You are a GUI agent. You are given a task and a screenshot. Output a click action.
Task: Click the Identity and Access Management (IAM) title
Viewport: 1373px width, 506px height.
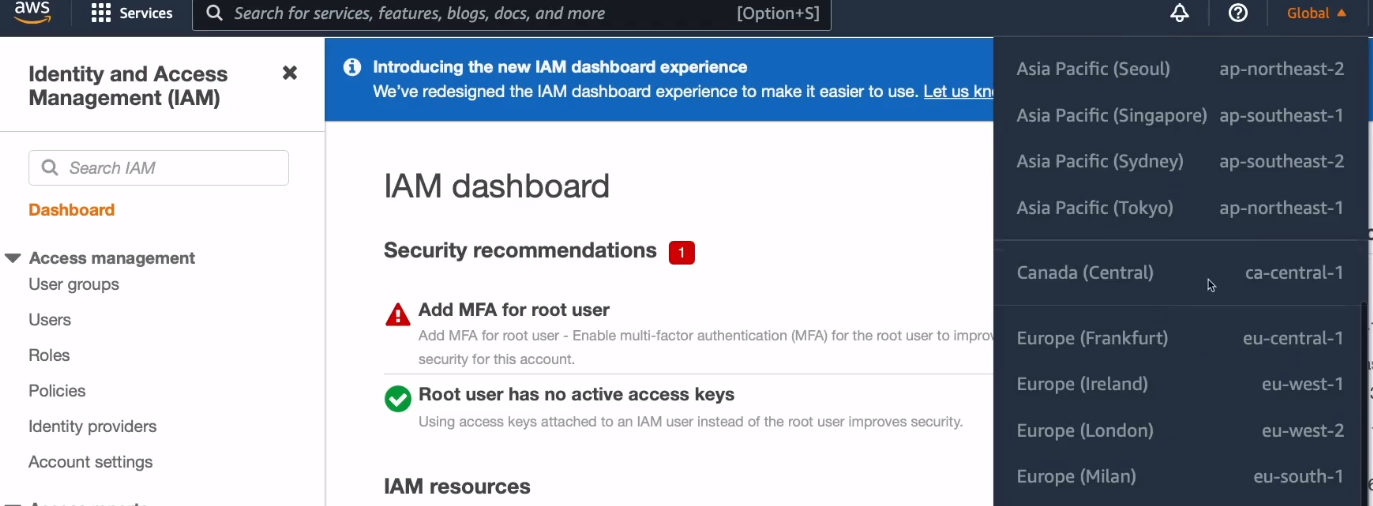point(128,86)
